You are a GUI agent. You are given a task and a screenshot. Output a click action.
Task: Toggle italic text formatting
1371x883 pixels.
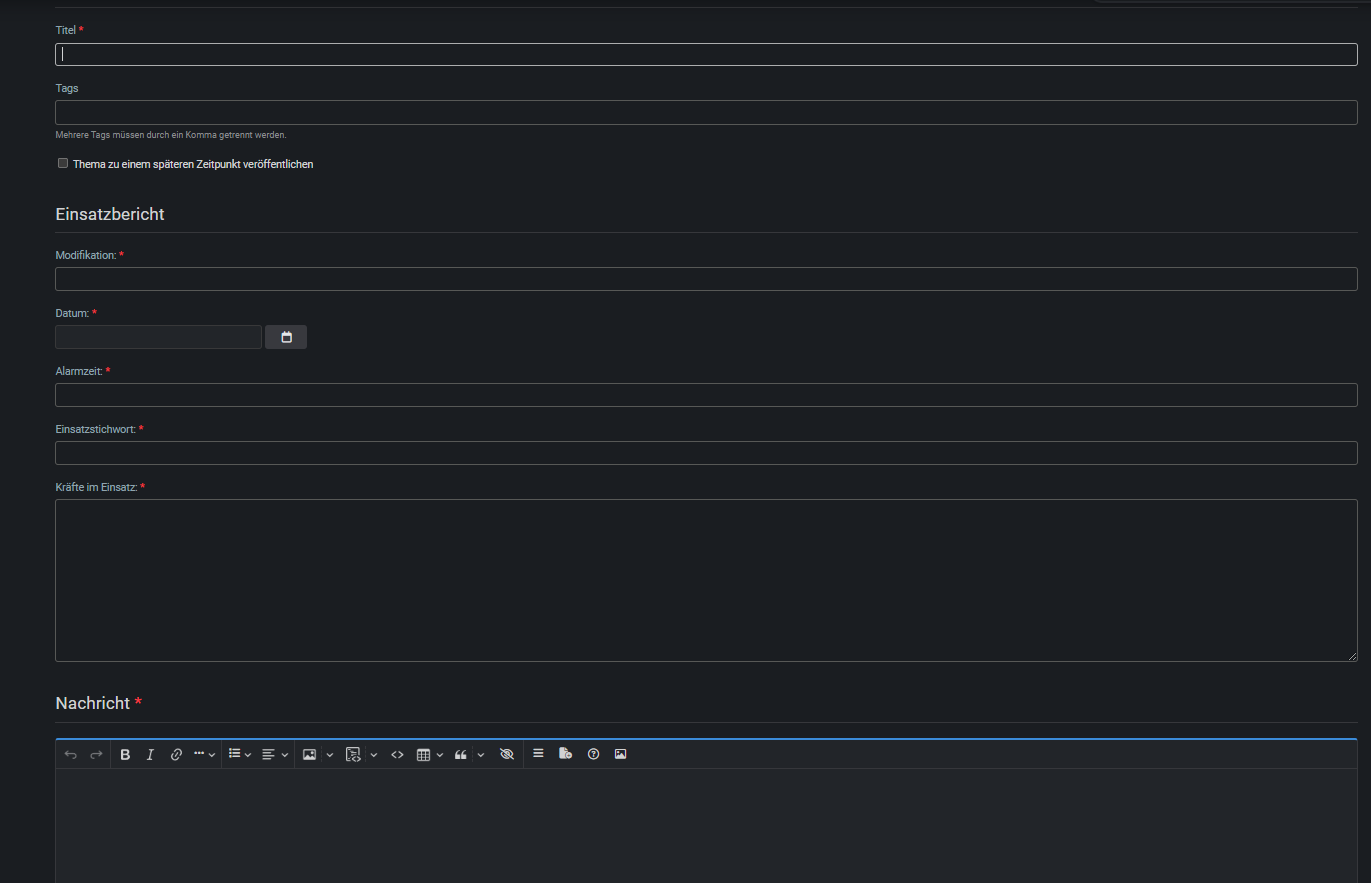pyautogui.click(x=150, y=754)
